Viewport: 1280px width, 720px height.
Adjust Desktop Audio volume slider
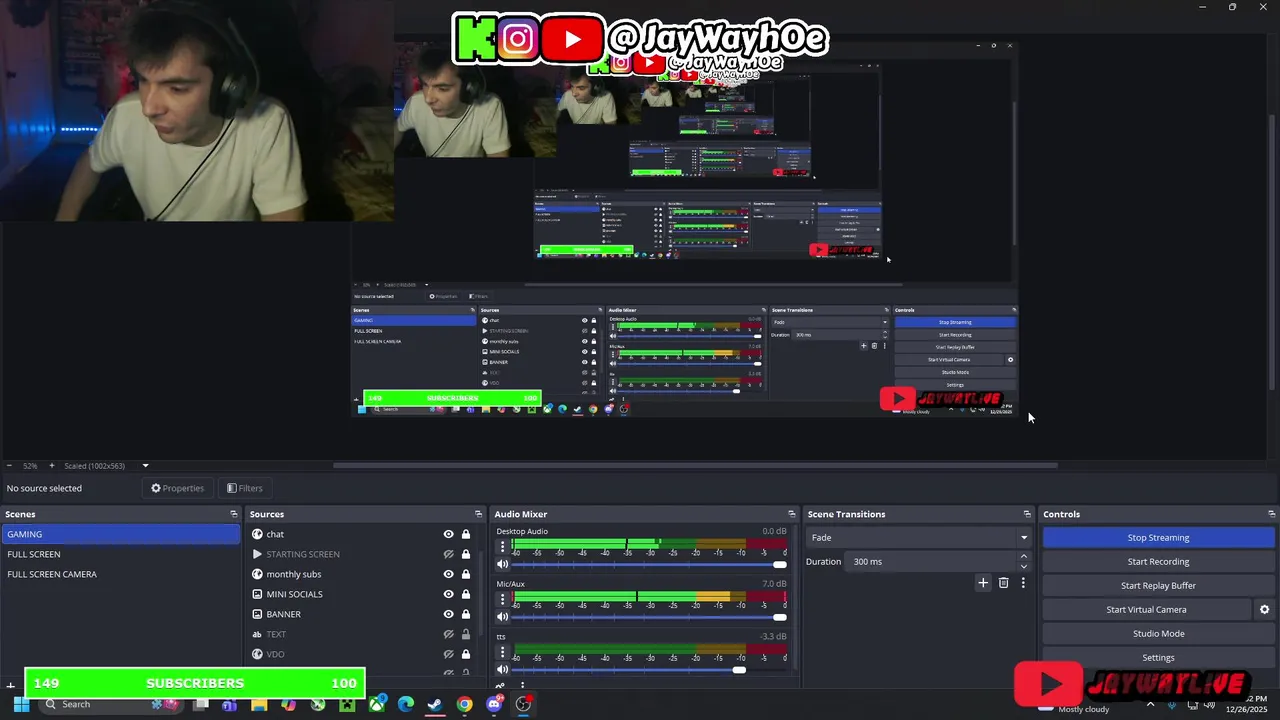(648, 565)
